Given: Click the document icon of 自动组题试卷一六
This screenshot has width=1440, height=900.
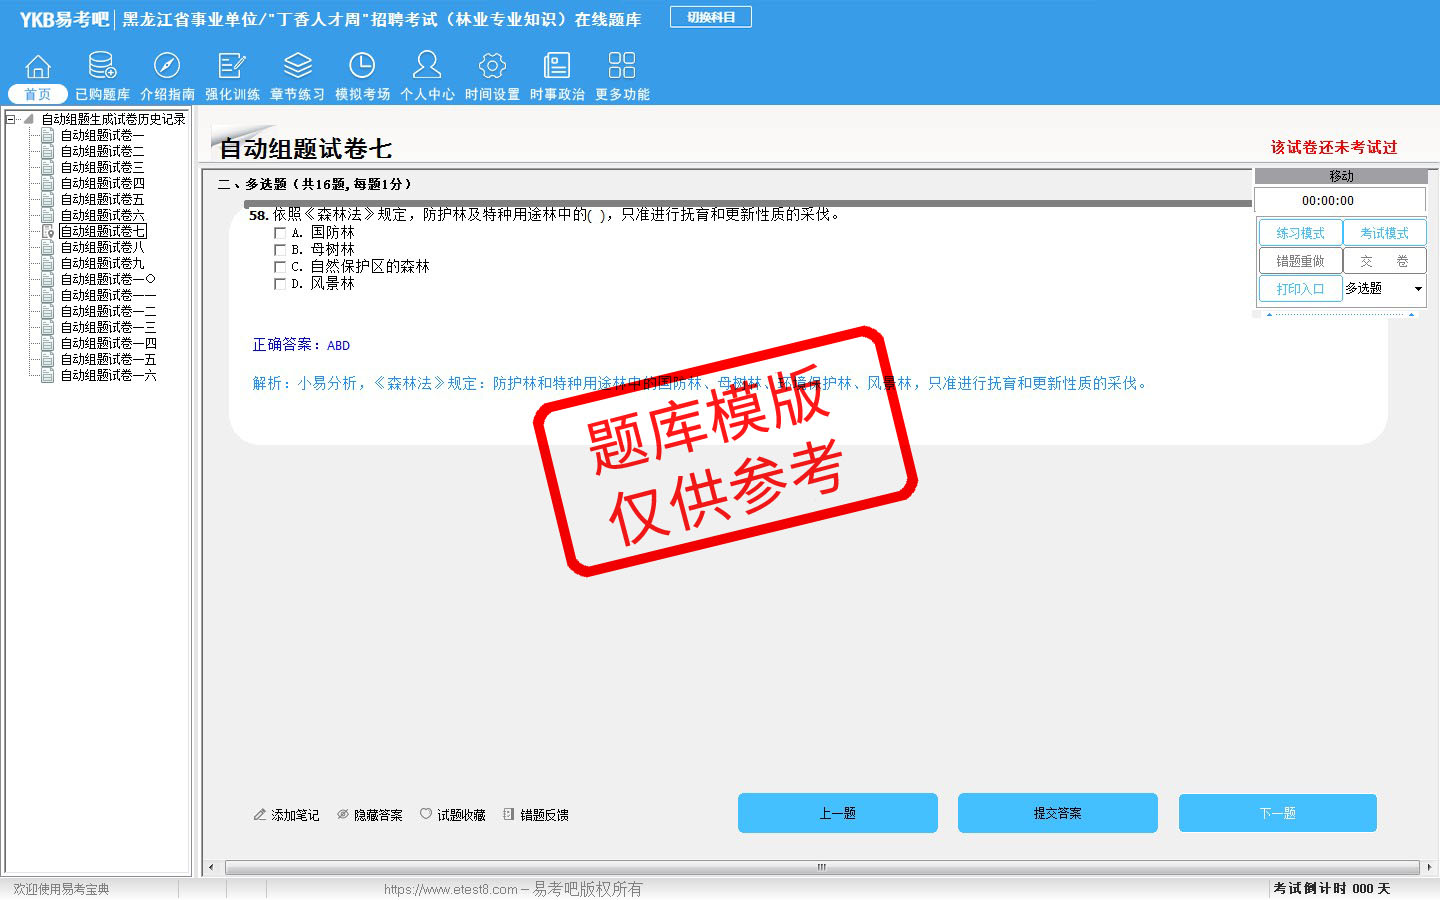Looking at the screenshot, I should coord(48,375).
